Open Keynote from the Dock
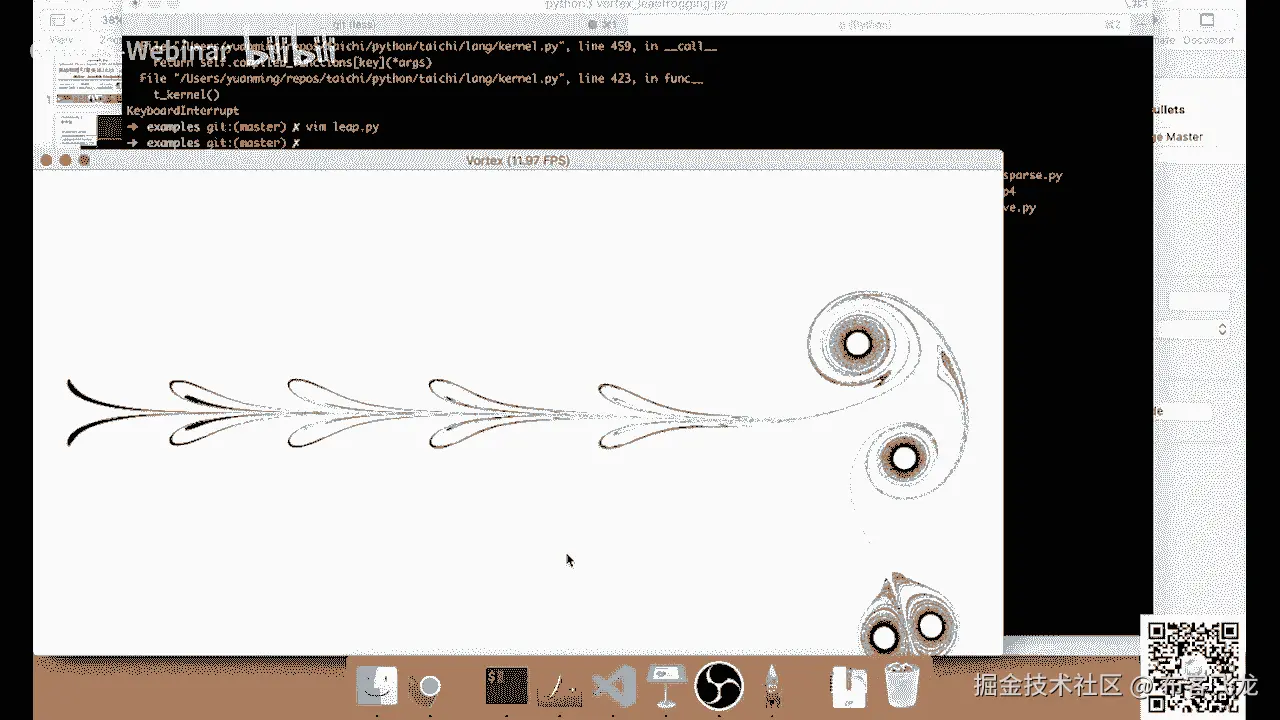 coord(664,686)
